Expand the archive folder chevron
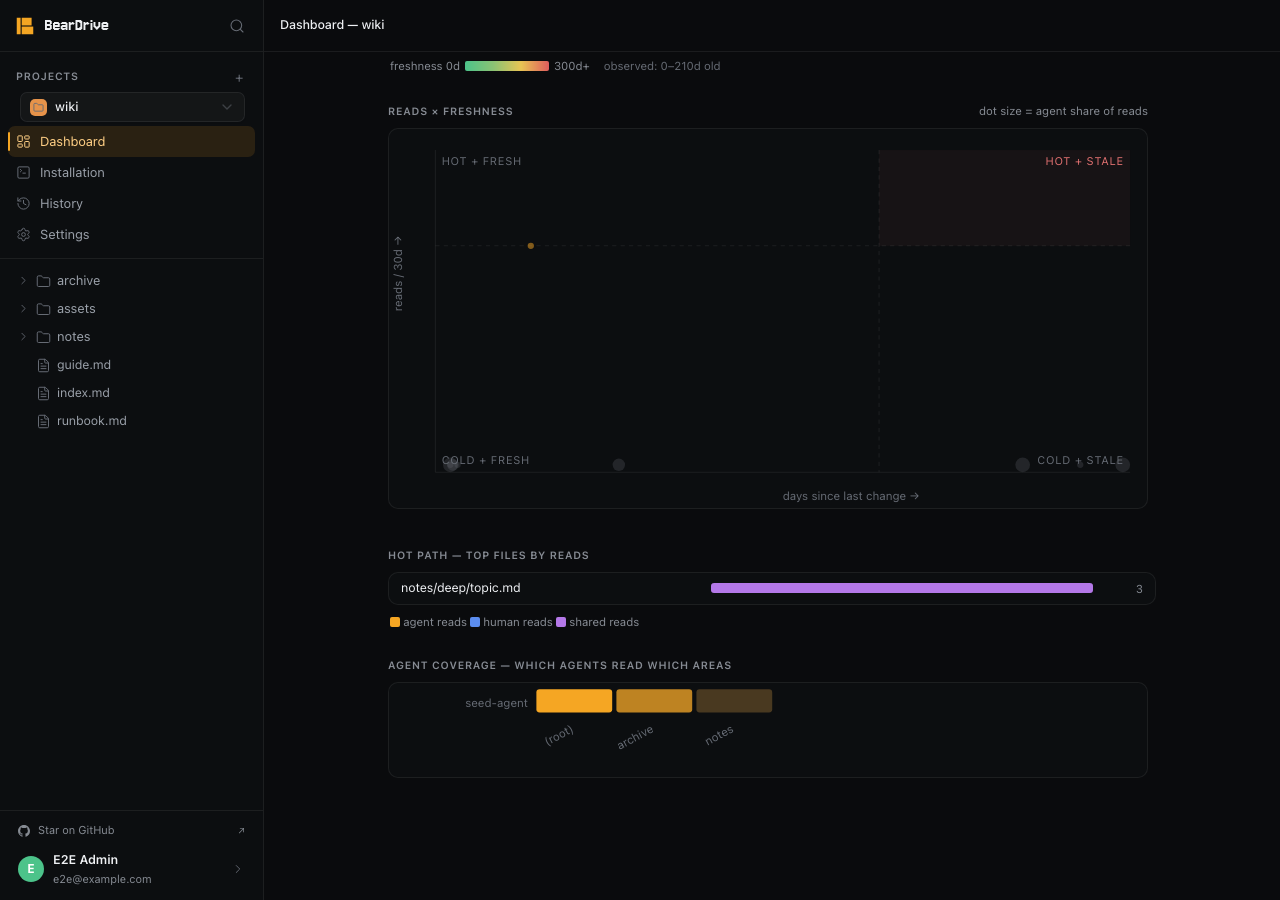This screenshot has height=900, width=1280. click(23, 281)
